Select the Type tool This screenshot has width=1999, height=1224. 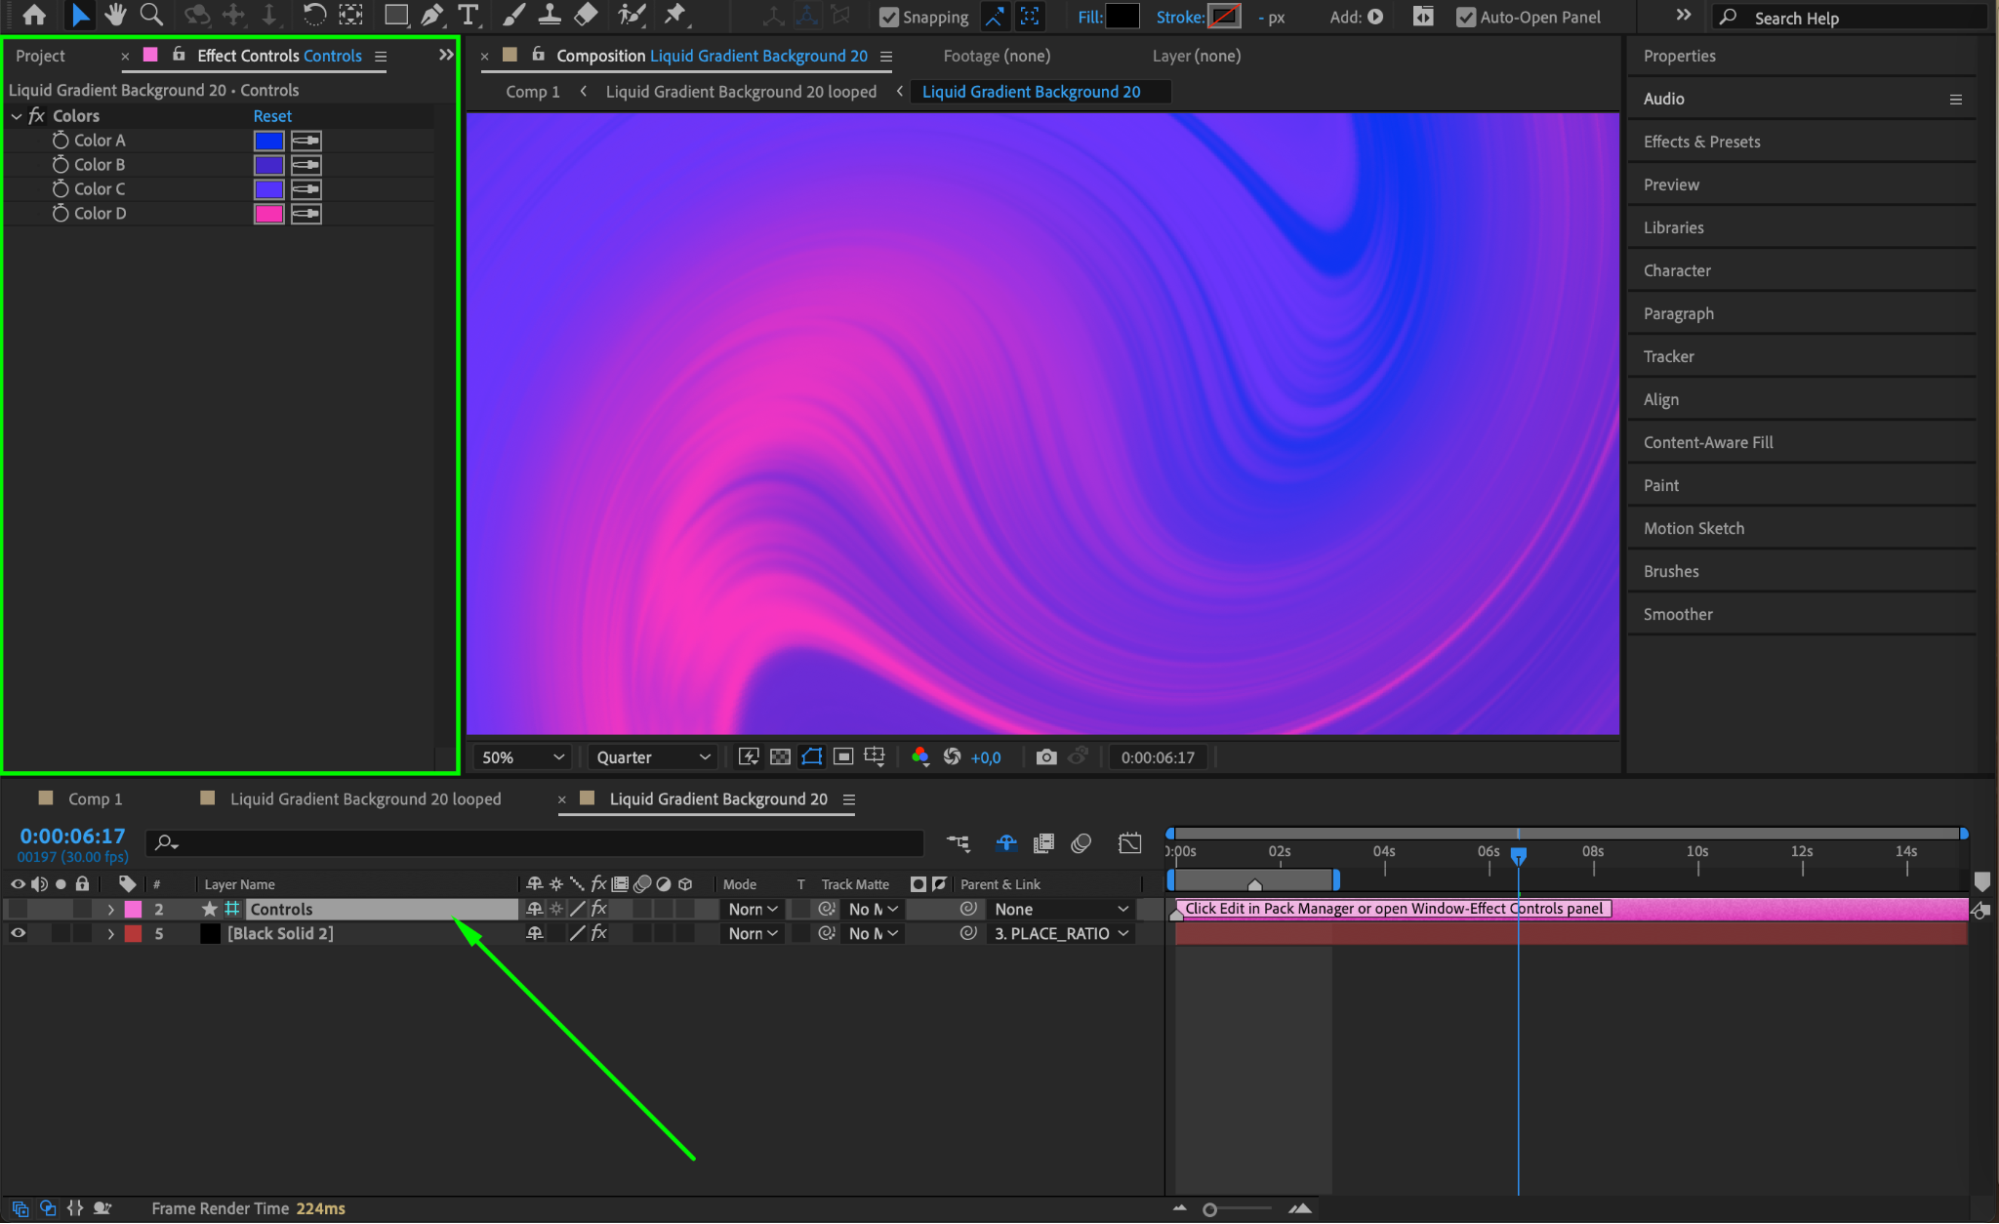tap(467, 15)
